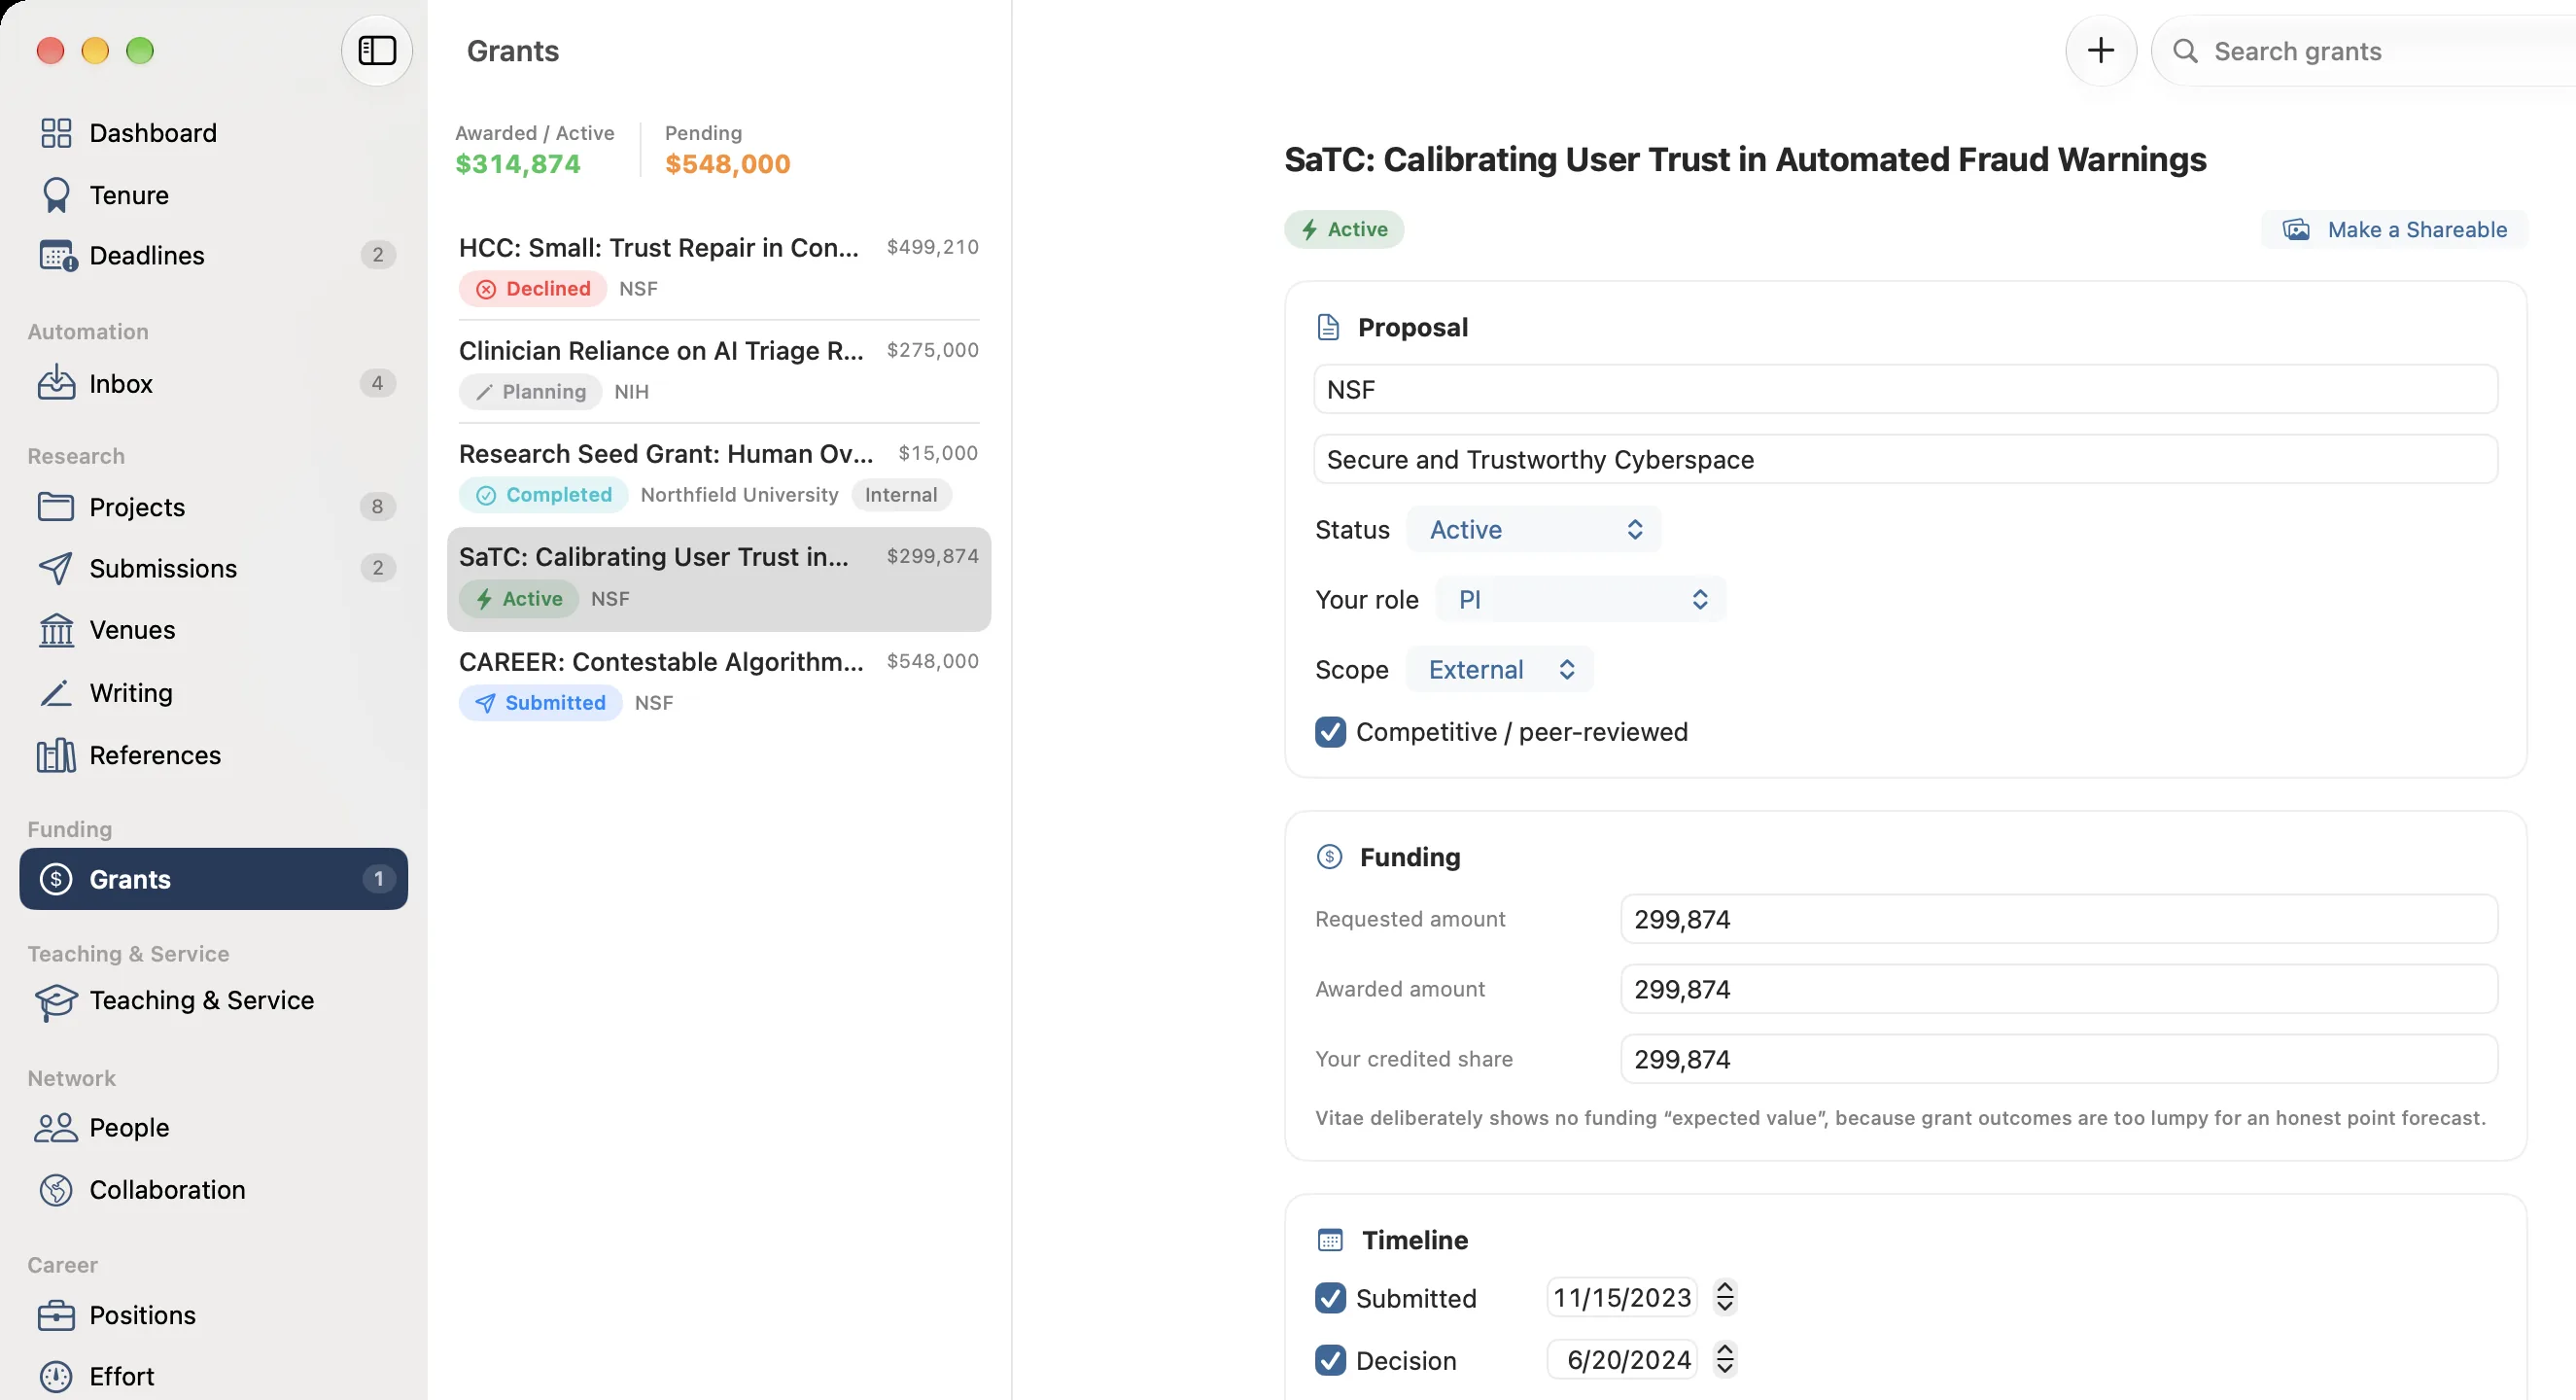
Task: Open the Writing section
Action: (x=213, y=693)
